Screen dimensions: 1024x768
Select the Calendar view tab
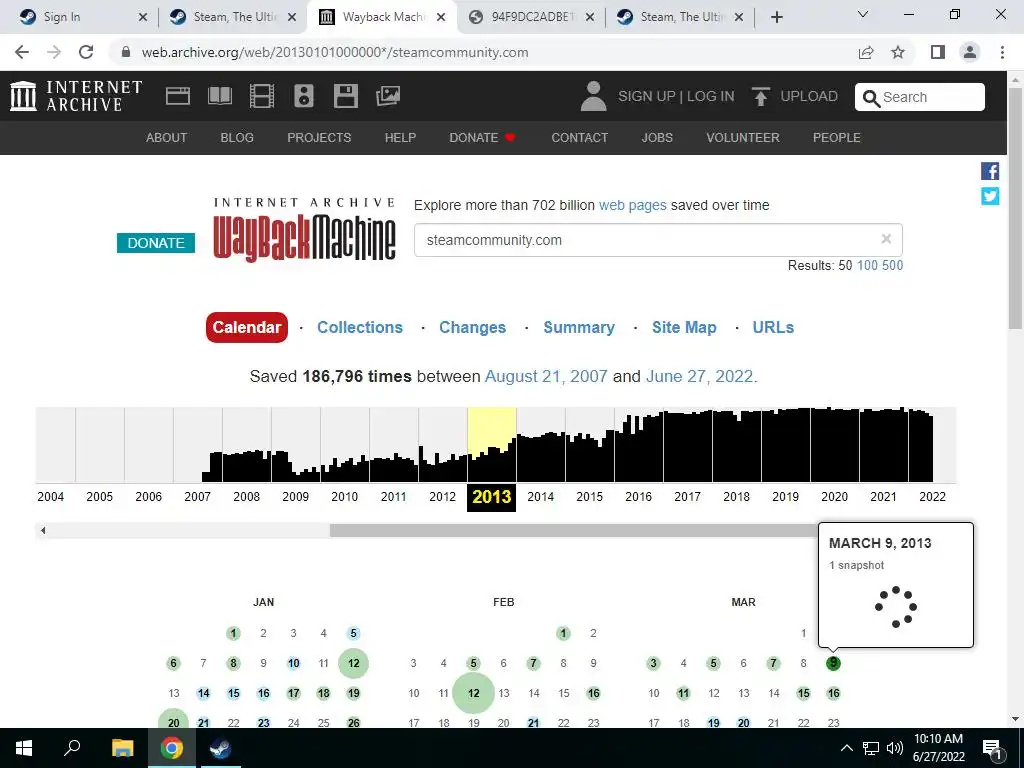(246, 327)
